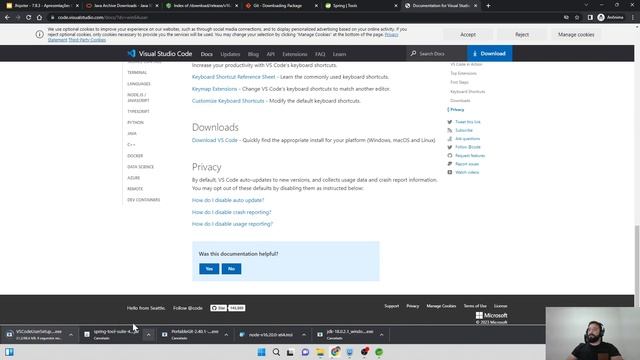
Task: Click the Search Docs input field
Action: tap(437, 53)
